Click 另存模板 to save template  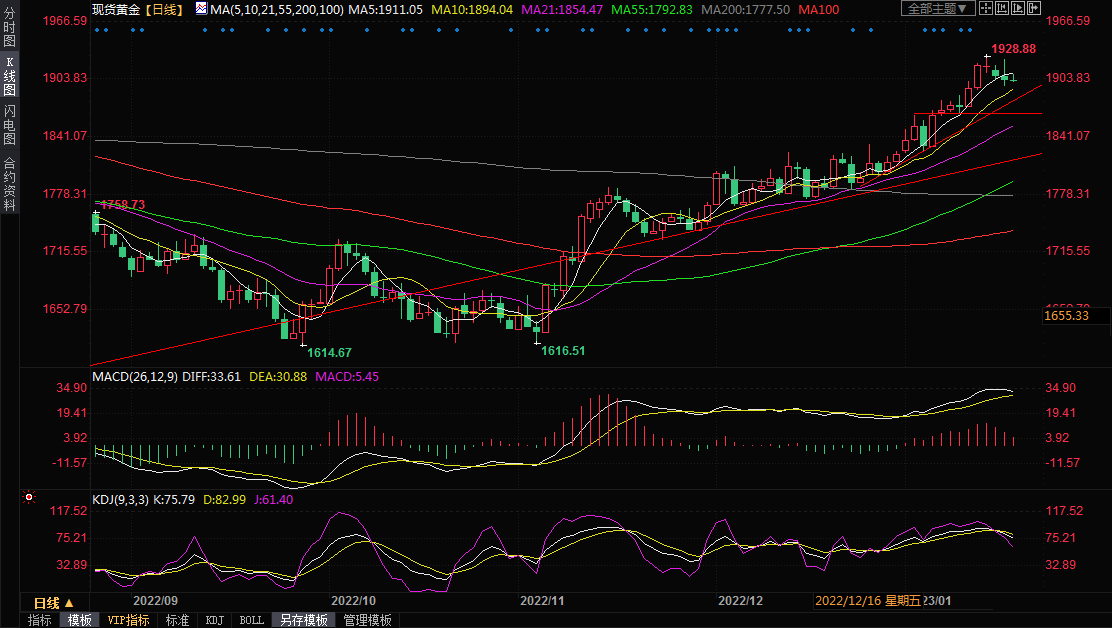point(304,620)
